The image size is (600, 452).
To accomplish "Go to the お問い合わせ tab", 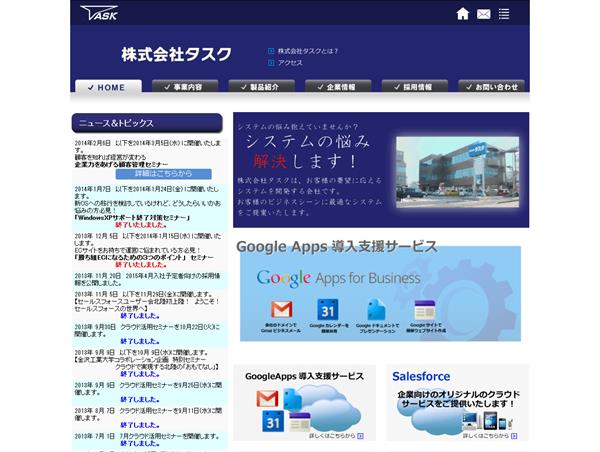I will tap(491, 86).
